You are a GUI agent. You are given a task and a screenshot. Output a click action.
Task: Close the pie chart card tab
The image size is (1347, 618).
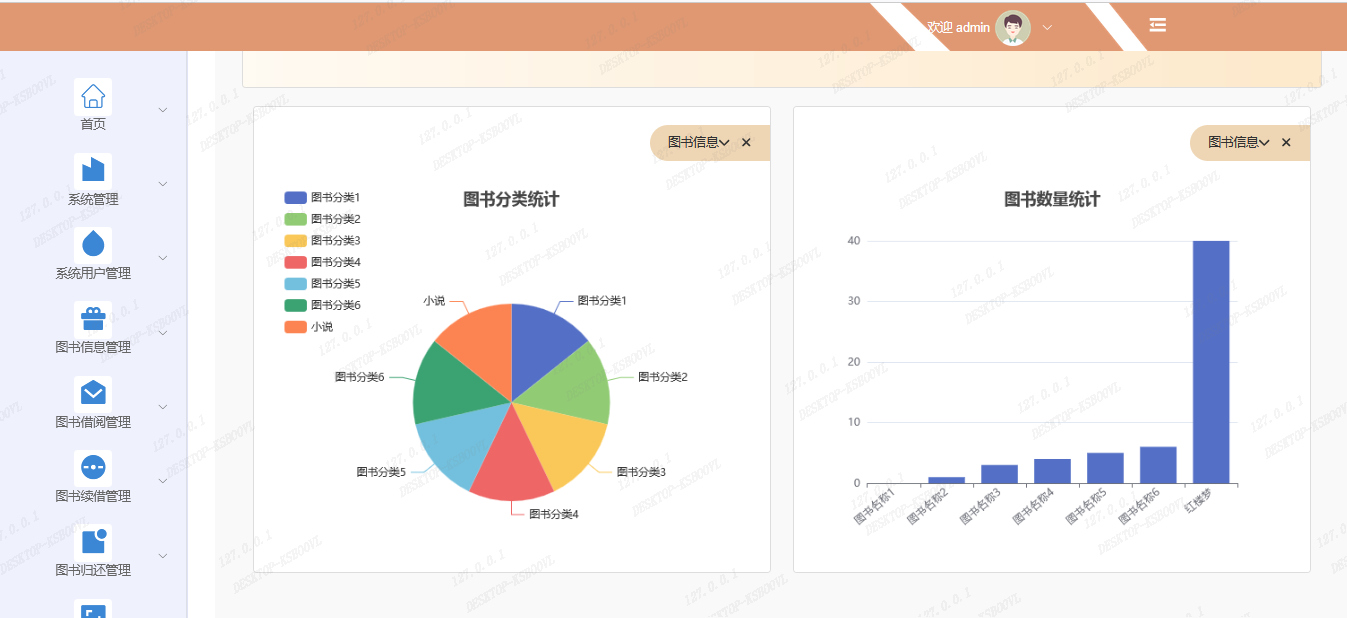[x=746, y=143]
